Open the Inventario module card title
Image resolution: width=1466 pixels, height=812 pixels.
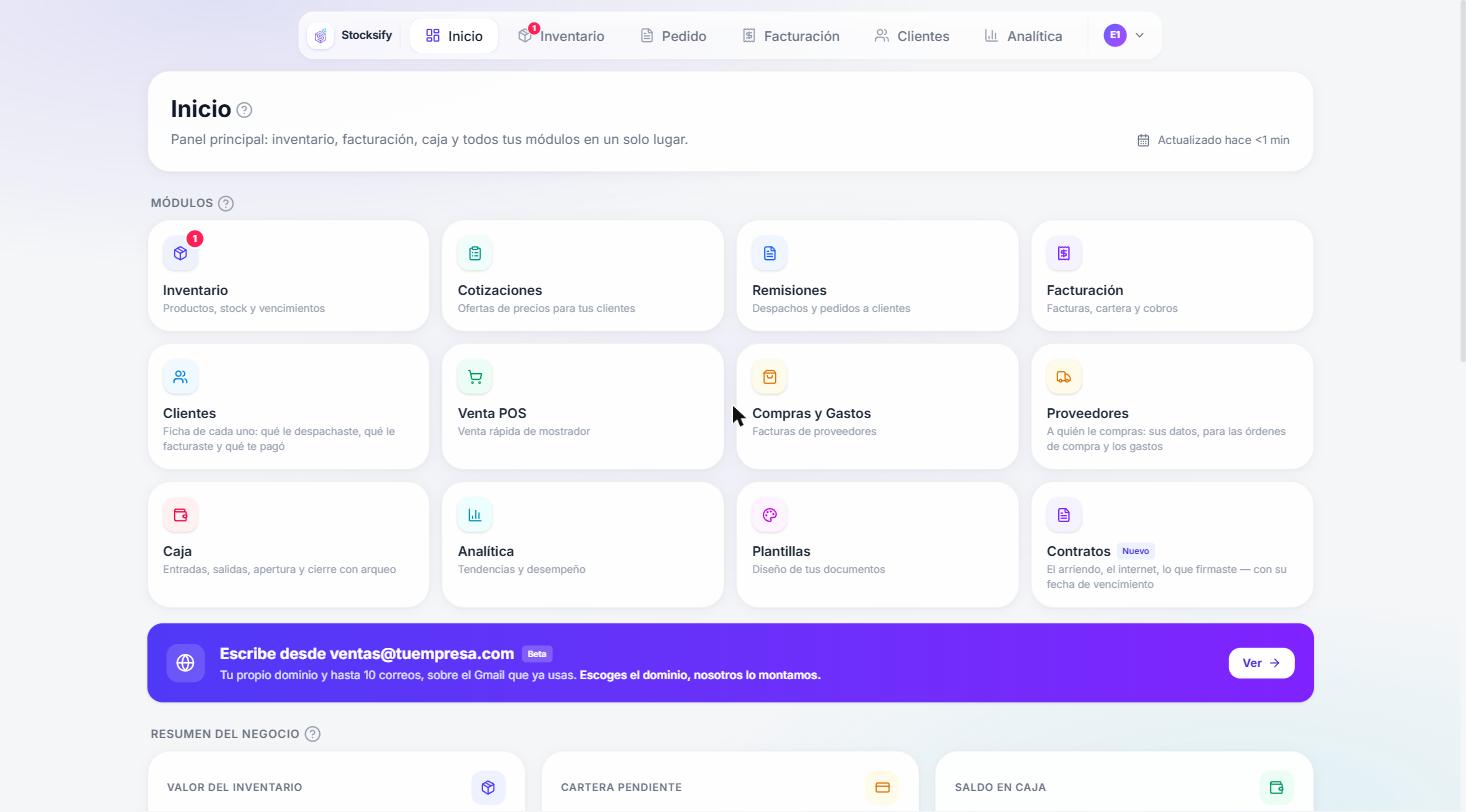[195, 290]
